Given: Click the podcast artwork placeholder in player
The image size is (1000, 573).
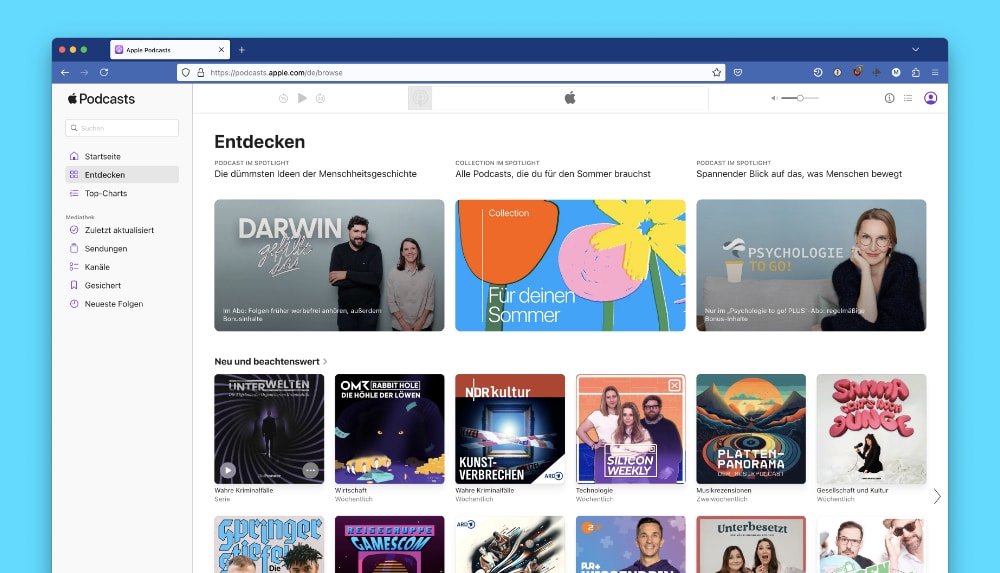Looking at the screenshot, I should coord(420,98).
